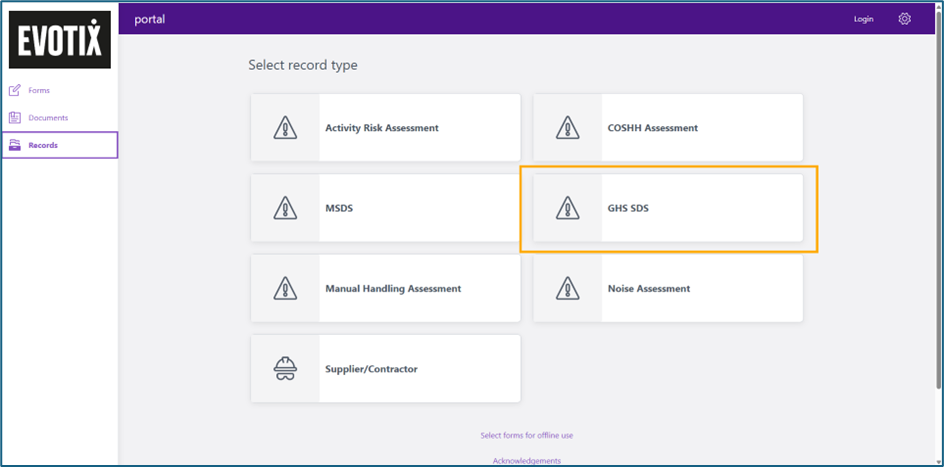Click the Activity Risk Assessment warning icon
The height and width of the screenshot is (467, 944).
(285, 128)
